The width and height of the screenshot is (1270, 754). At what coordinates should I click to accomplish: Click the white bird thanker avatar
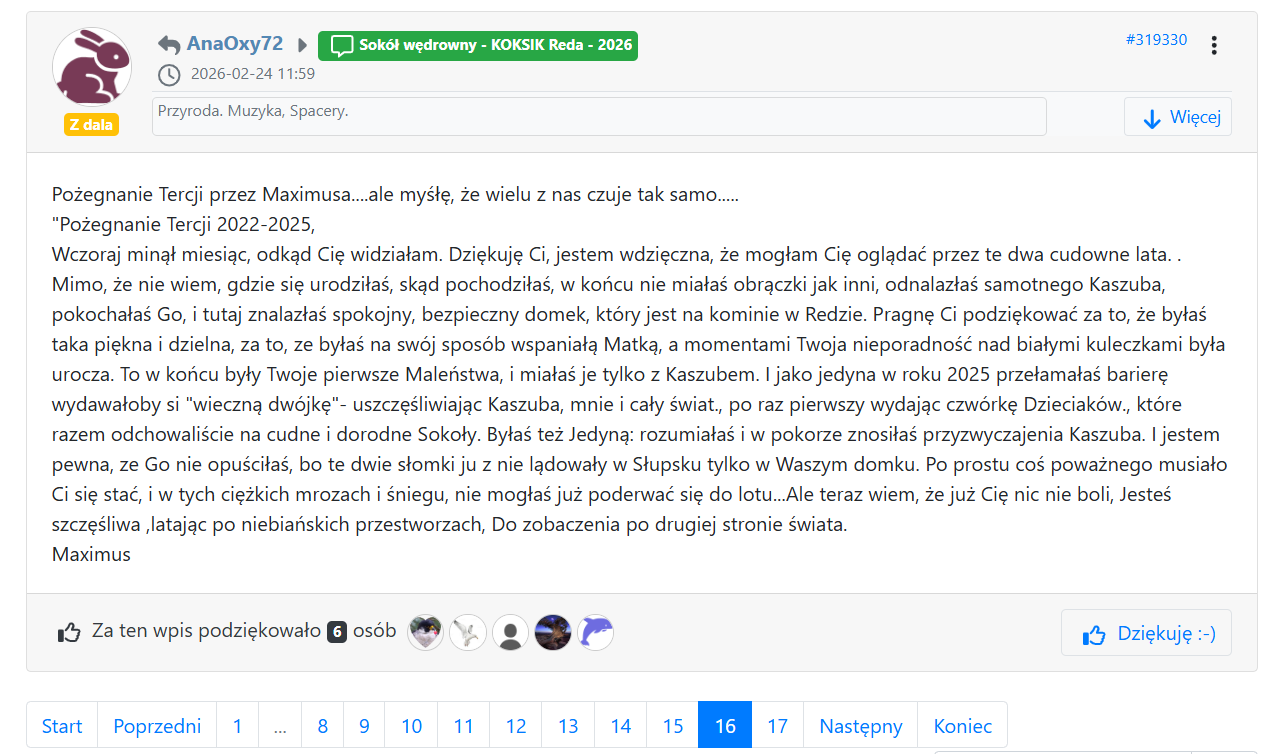pos(468,632)
